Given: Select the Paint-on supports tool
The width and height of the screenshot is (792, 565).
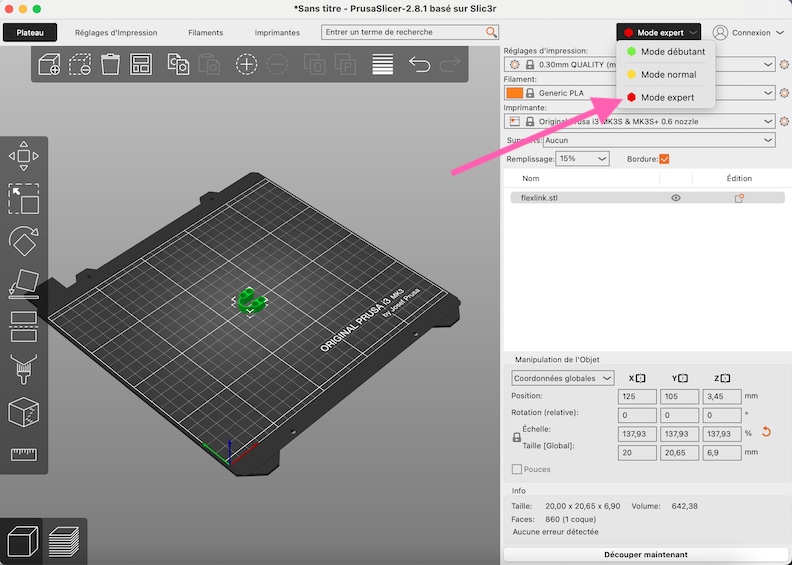Looking at the screenshot, I should tap(24, 369).
